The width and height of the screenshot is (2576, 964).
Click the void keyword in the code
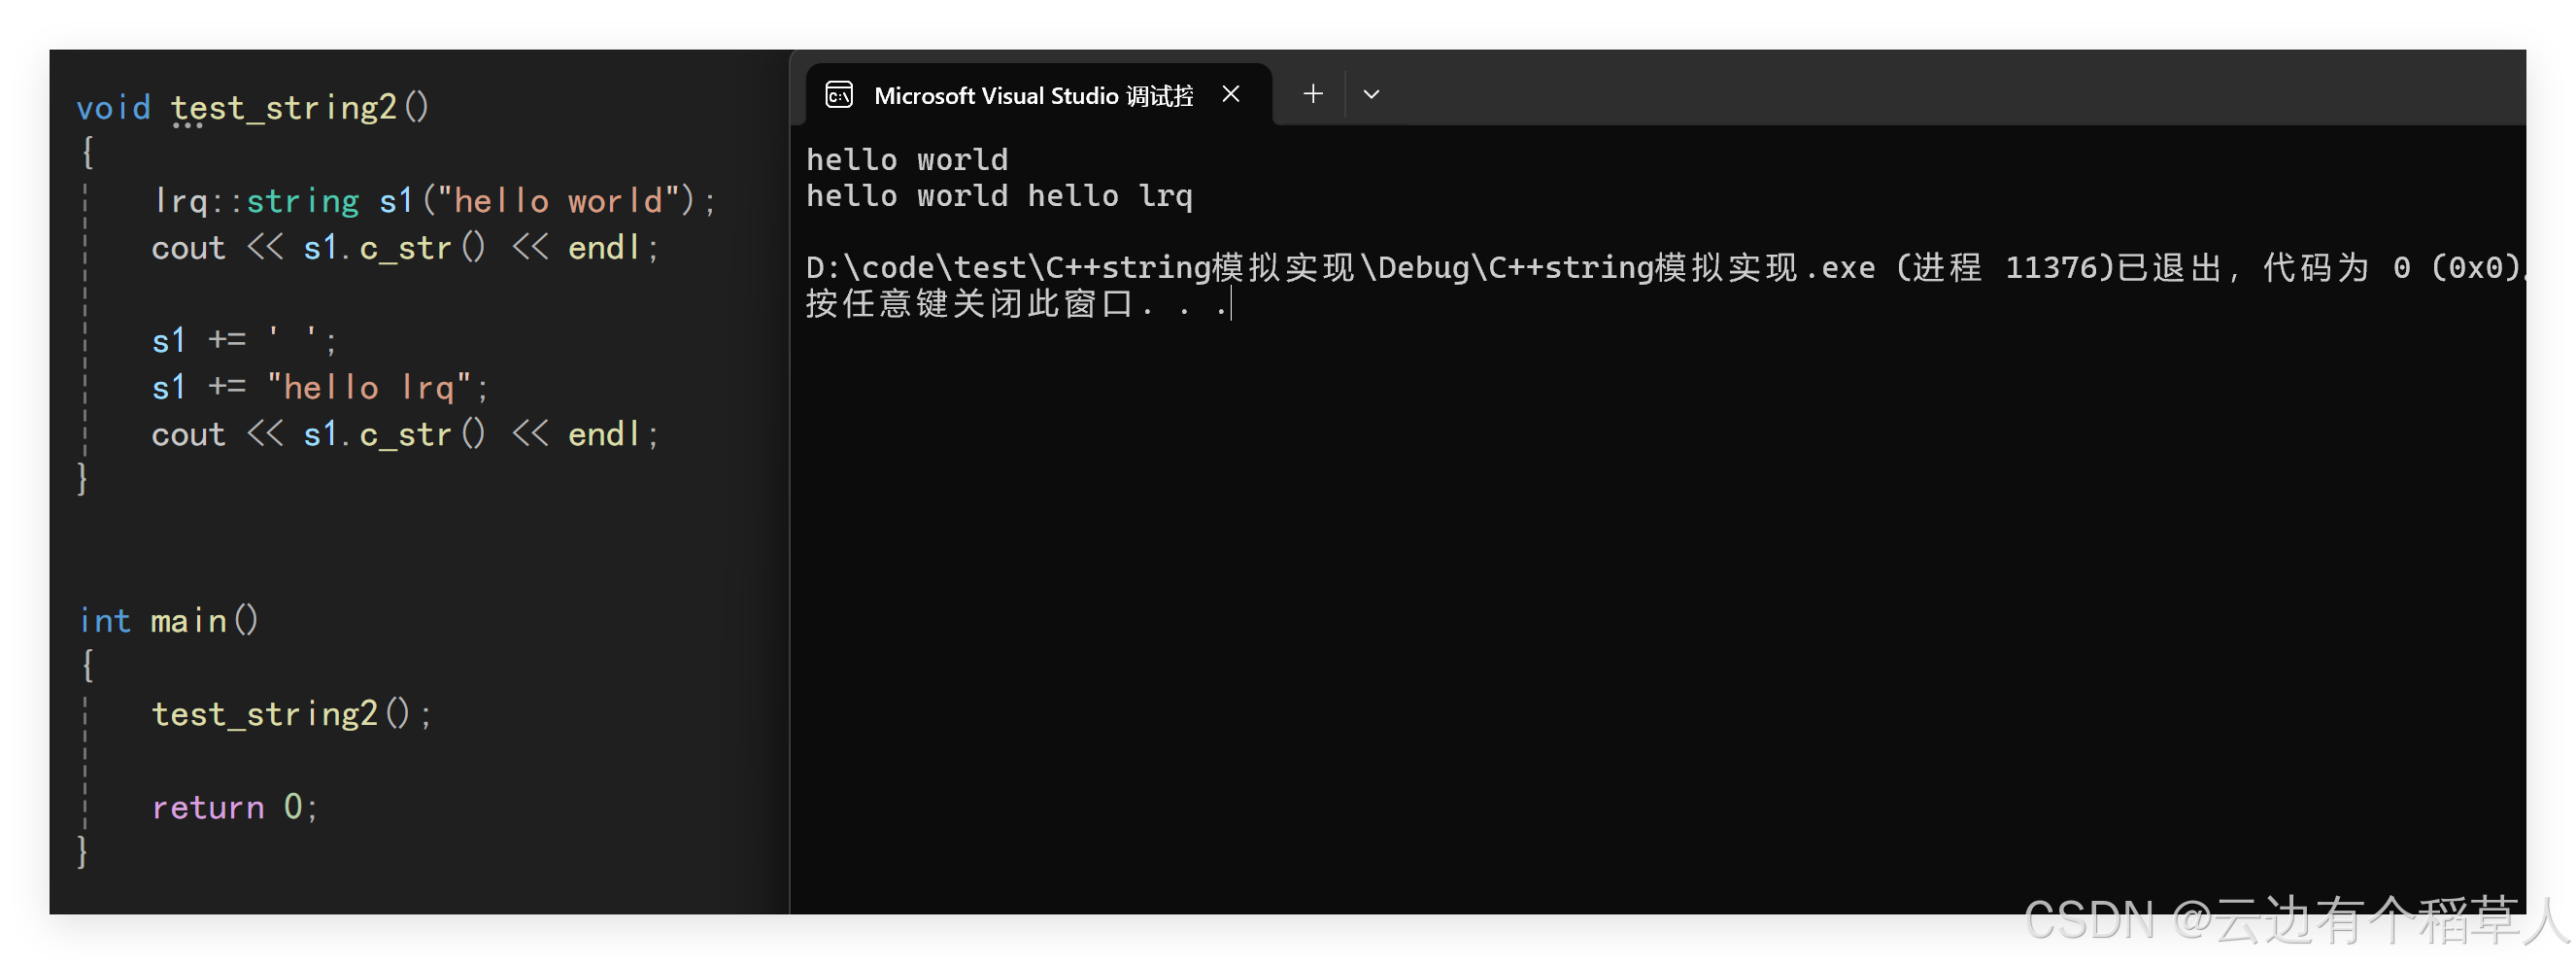[113, 107]
